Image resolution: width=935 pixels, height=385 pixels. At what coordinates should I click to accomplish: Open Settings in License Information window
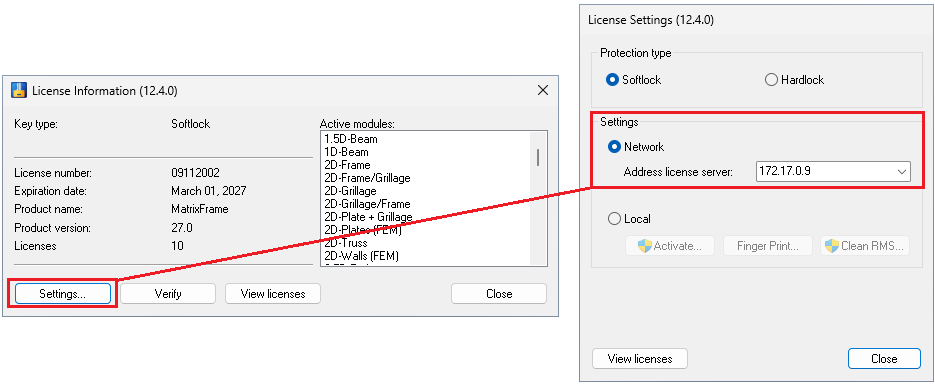(x=63, y=294)
